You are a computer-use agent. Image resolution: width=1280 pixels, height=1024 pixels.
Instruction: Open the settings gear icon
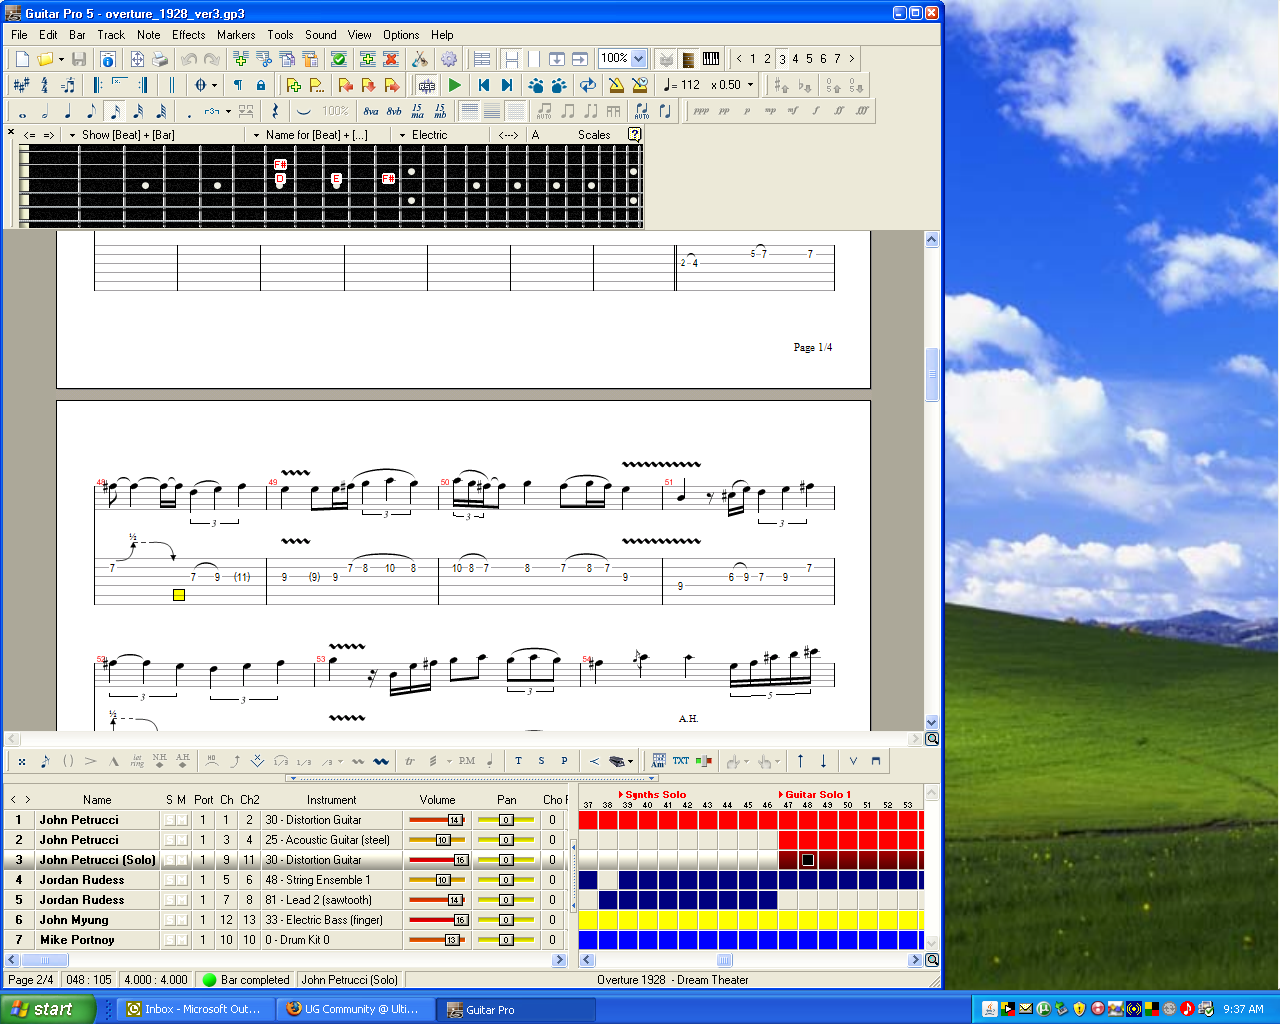[x=449, y=59]
